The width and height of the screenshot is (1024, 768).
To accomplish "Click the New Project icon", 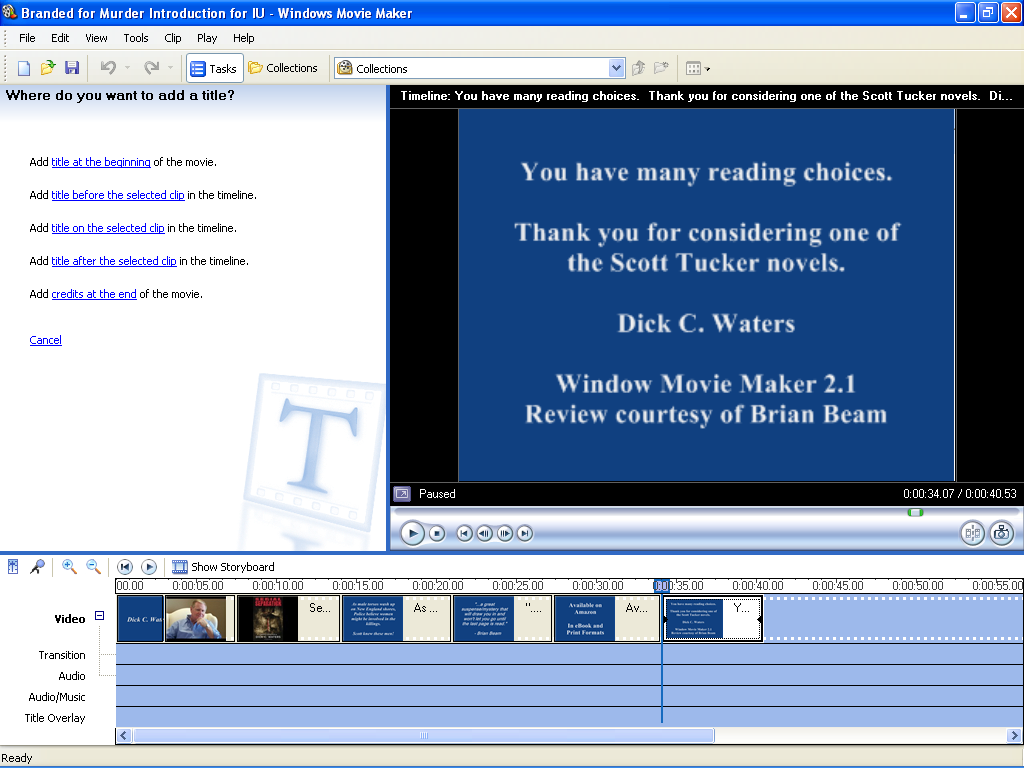I will 24,68.
